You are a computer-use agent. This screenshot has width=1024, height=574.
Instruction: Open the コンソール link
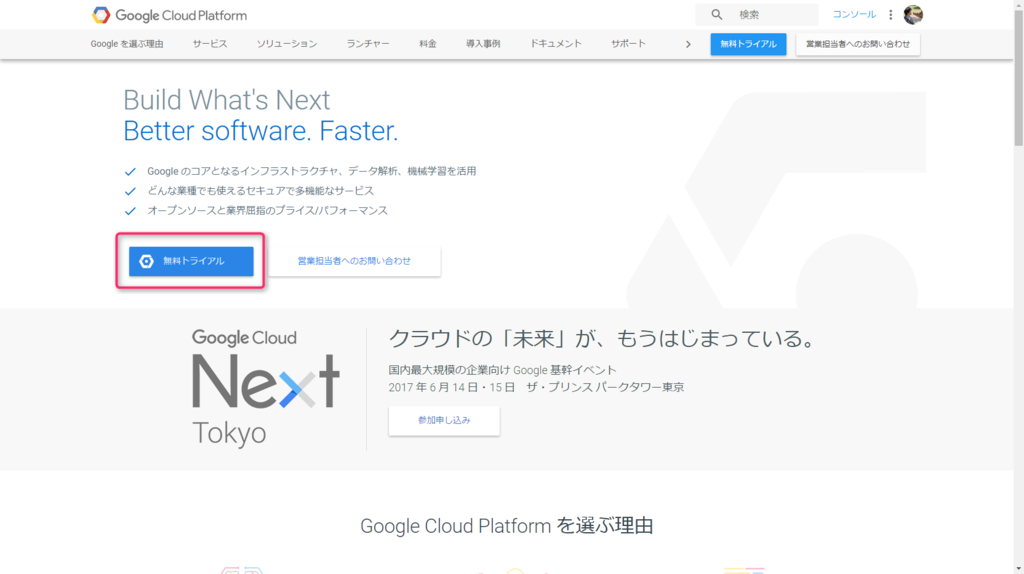[854, 14]
